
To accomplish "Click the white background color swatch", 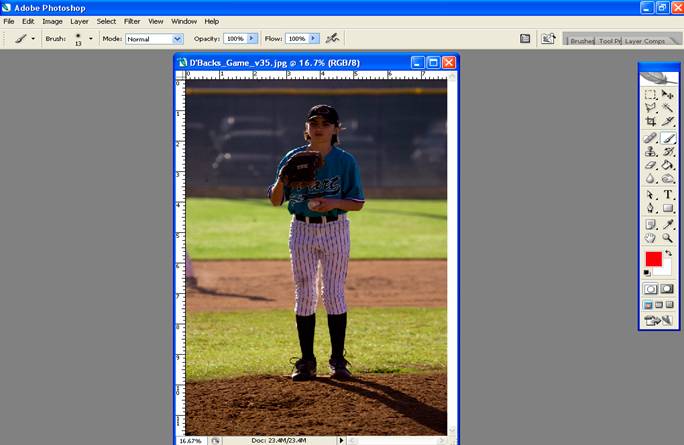I will [665, 270].
